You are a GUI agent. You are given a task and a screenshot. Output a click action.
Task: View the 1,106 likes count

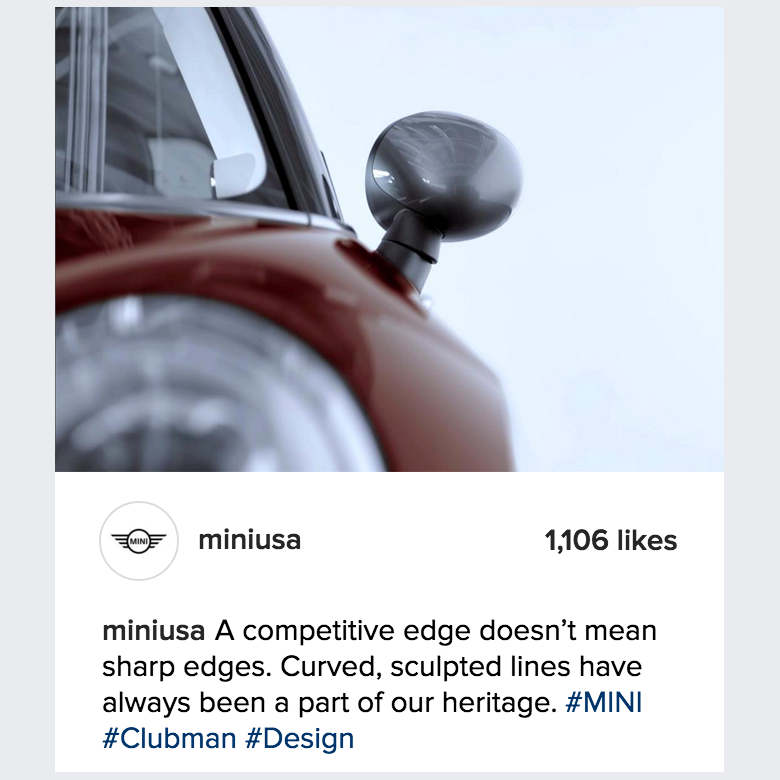(x=610, y=540)
